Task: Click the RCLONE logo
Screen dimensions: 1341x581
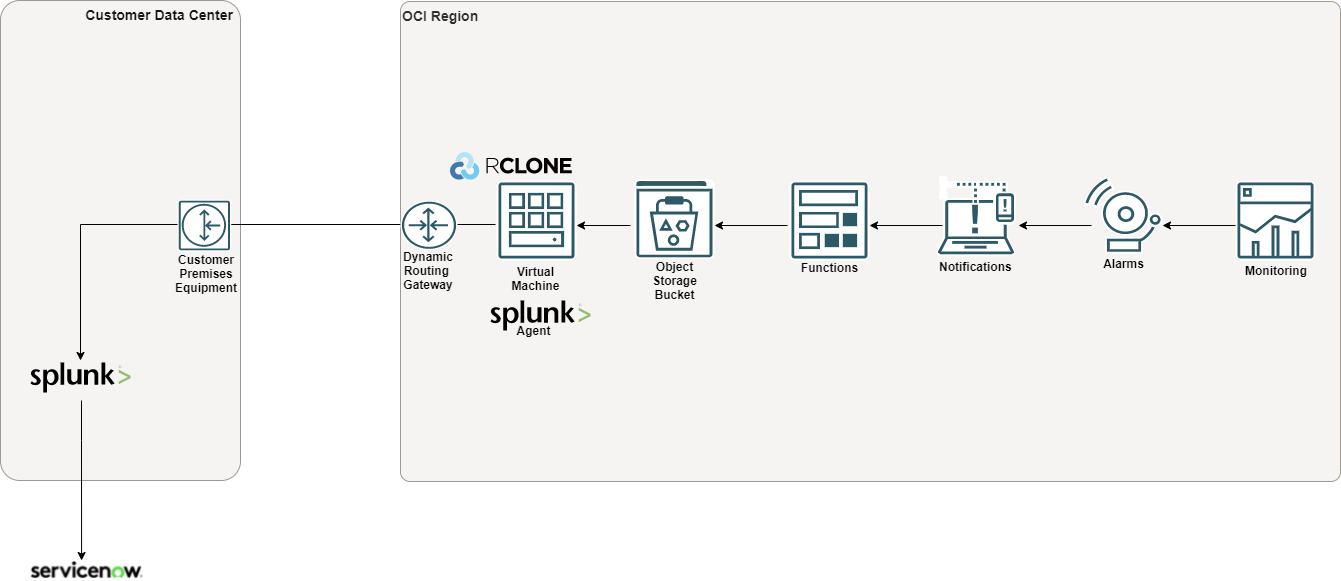Action: point(512,165)
